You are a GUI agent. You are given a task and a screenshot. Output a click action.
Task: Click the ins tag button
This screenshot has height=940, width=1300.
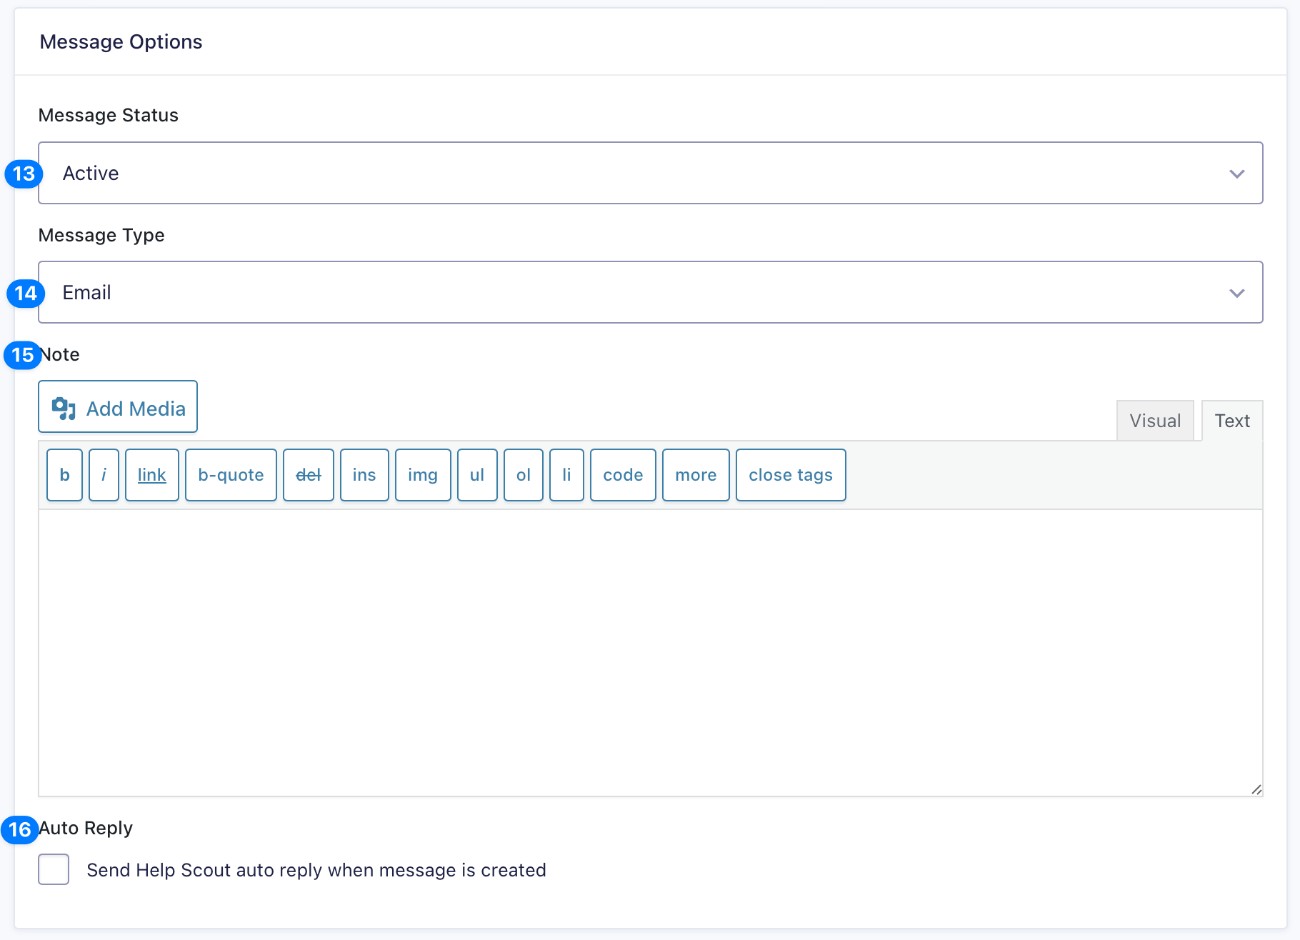(364, 475)
